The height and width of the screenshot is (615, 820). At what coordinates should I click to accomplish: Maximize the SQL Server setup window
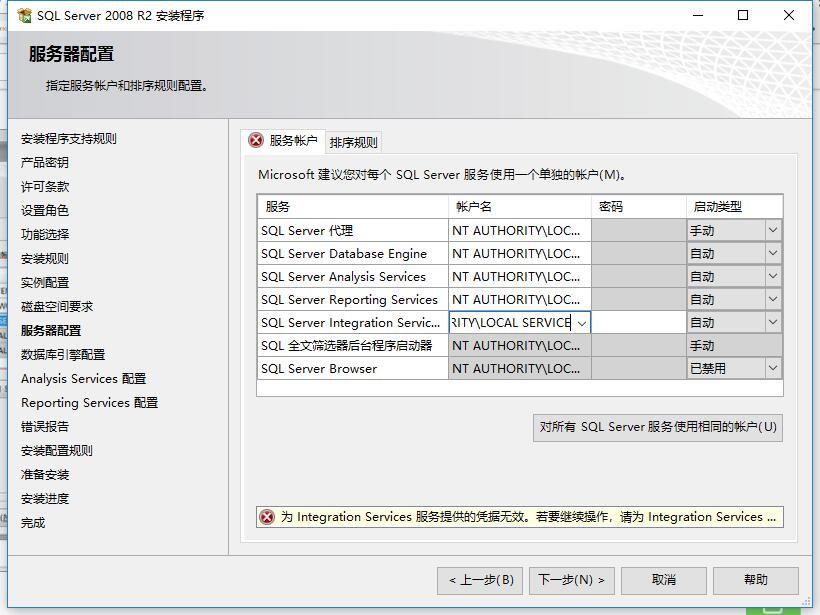[x=743, y=15]
